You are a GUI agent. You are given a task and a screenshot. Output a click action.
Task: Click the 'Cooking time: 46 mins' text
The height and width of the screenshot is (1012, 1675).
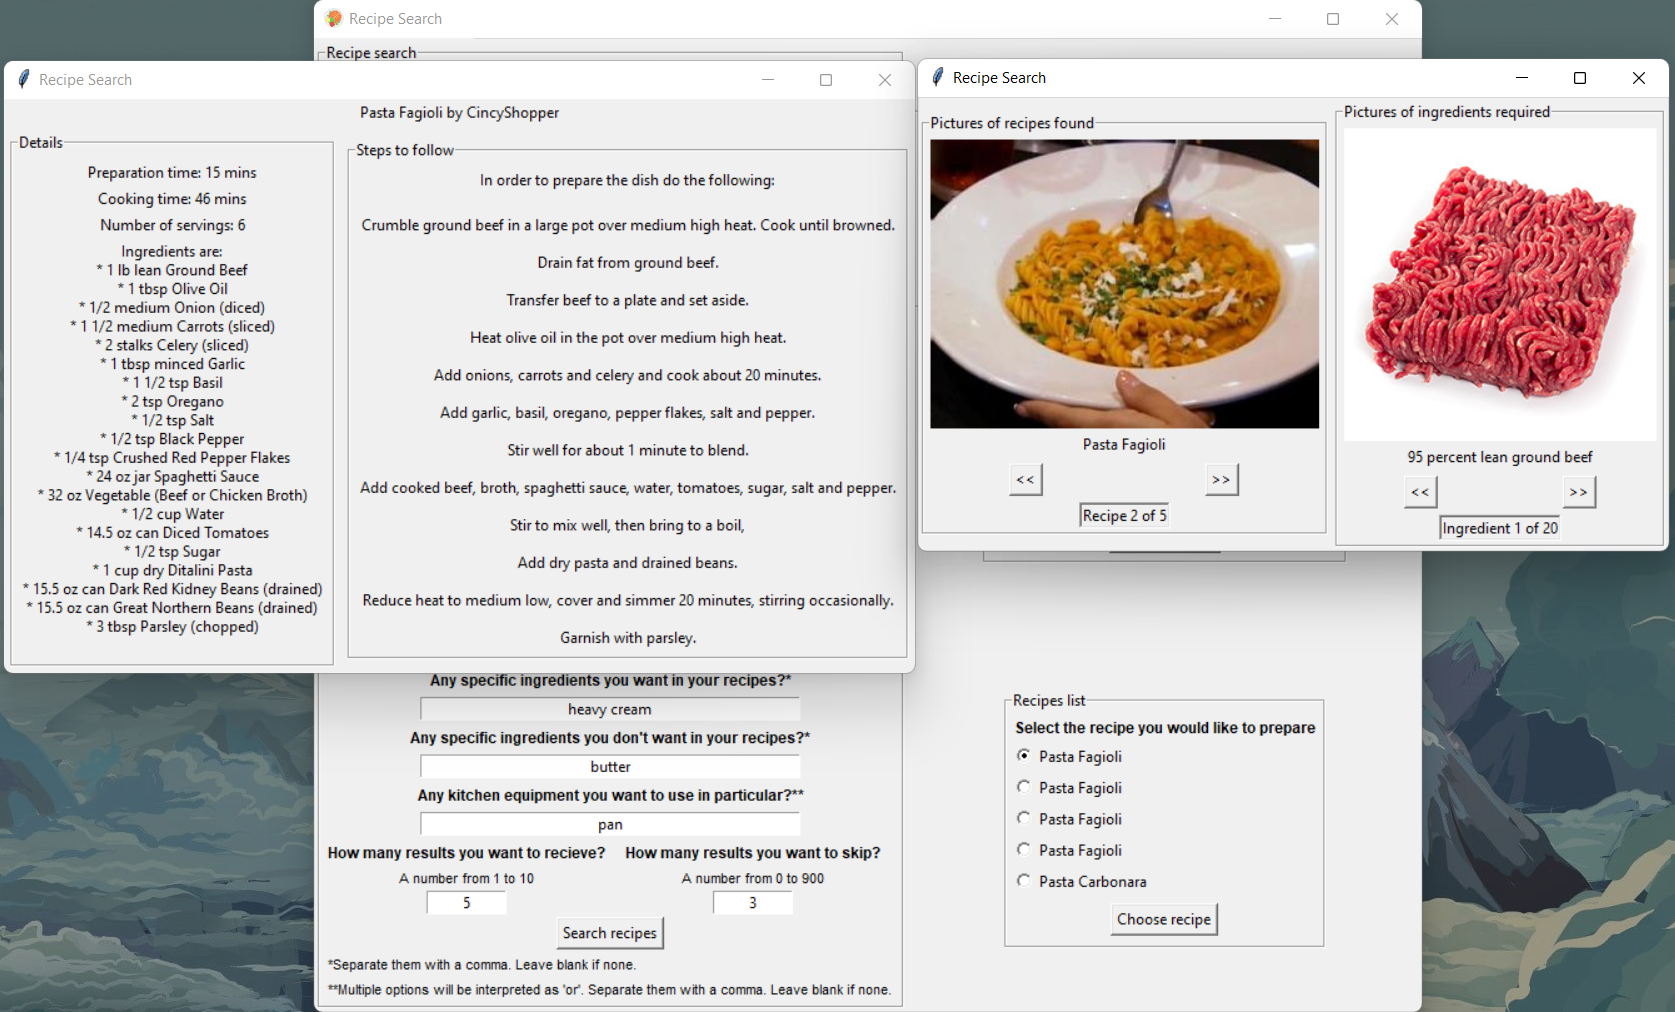pyautogui.click(x=172, y=199)
